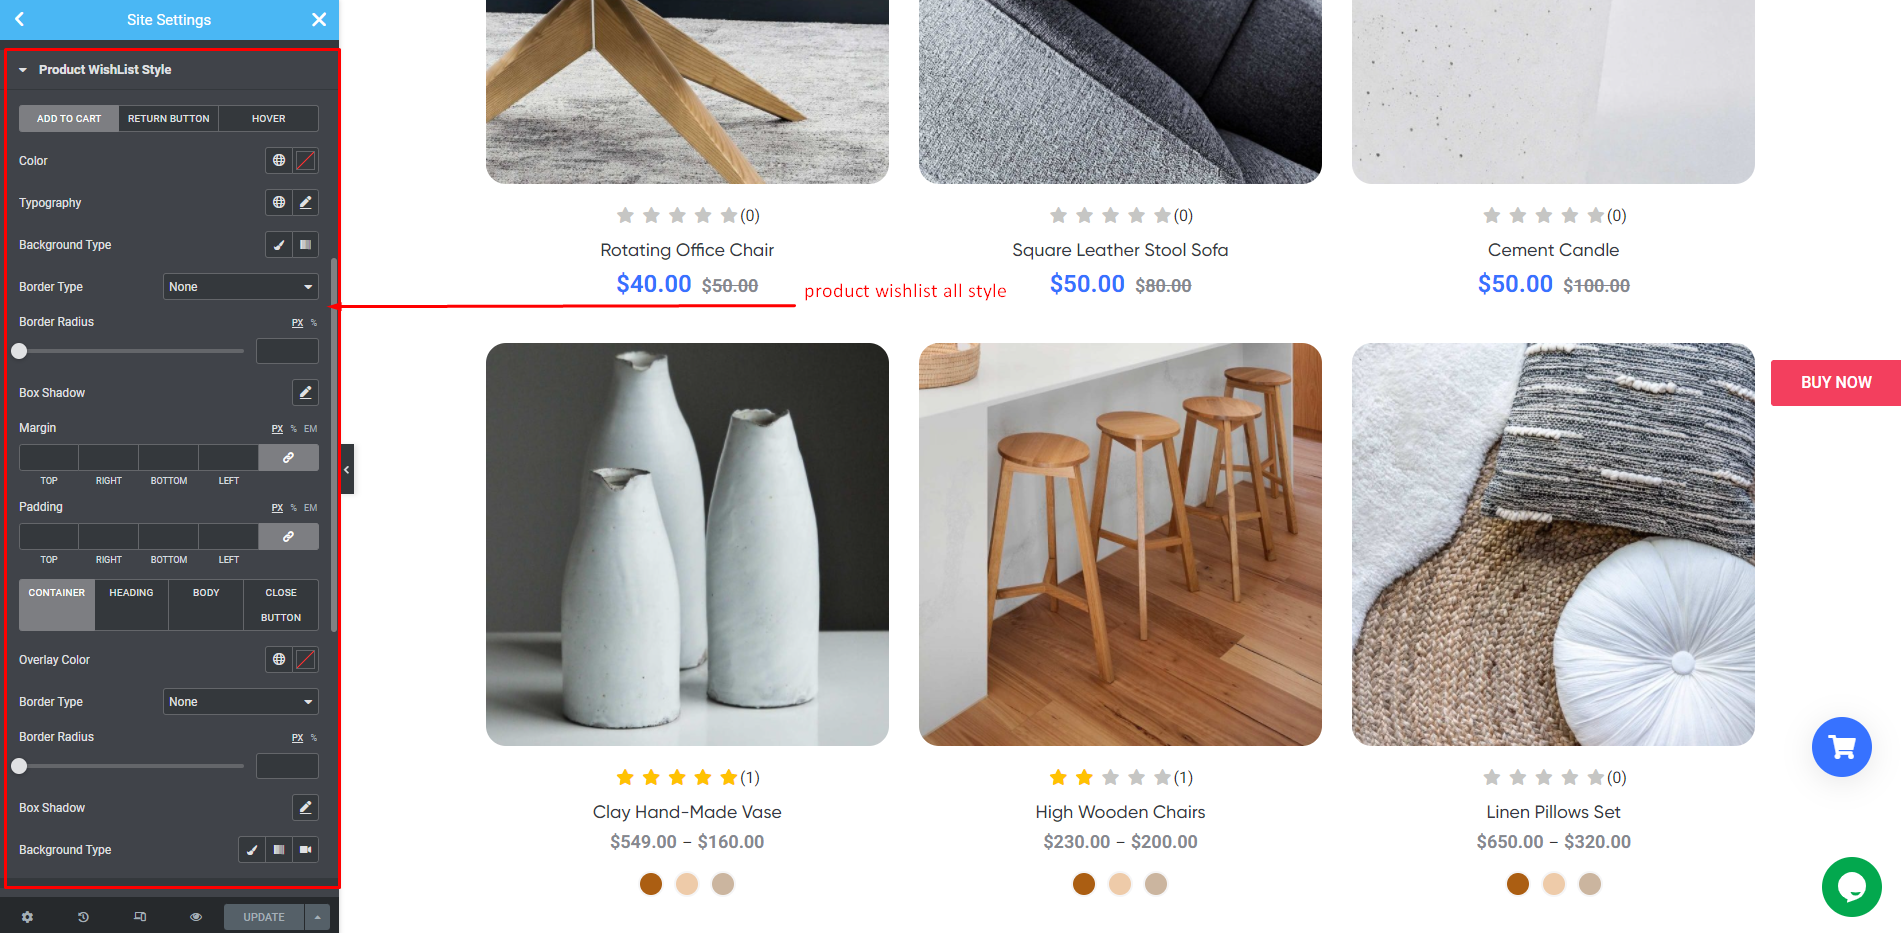Open responsive mode icon in bottom bar
1901x933 pixels.
pos(140,917)
